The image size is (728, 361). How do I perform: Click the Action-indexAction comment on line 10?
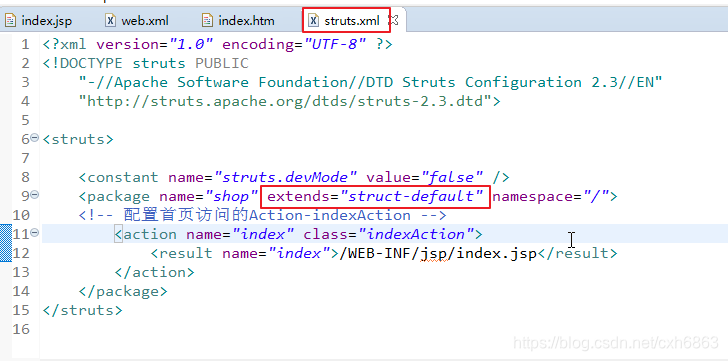coord(262,215)
